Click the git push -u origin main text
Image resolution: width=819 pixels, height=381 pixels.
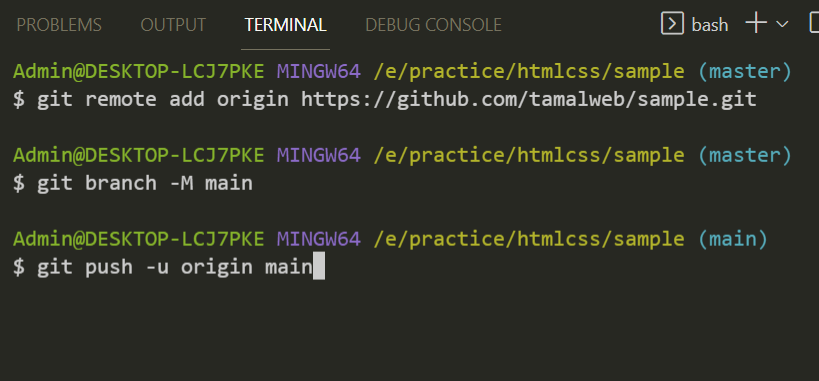pyautogui.click(x=174, y=267)
